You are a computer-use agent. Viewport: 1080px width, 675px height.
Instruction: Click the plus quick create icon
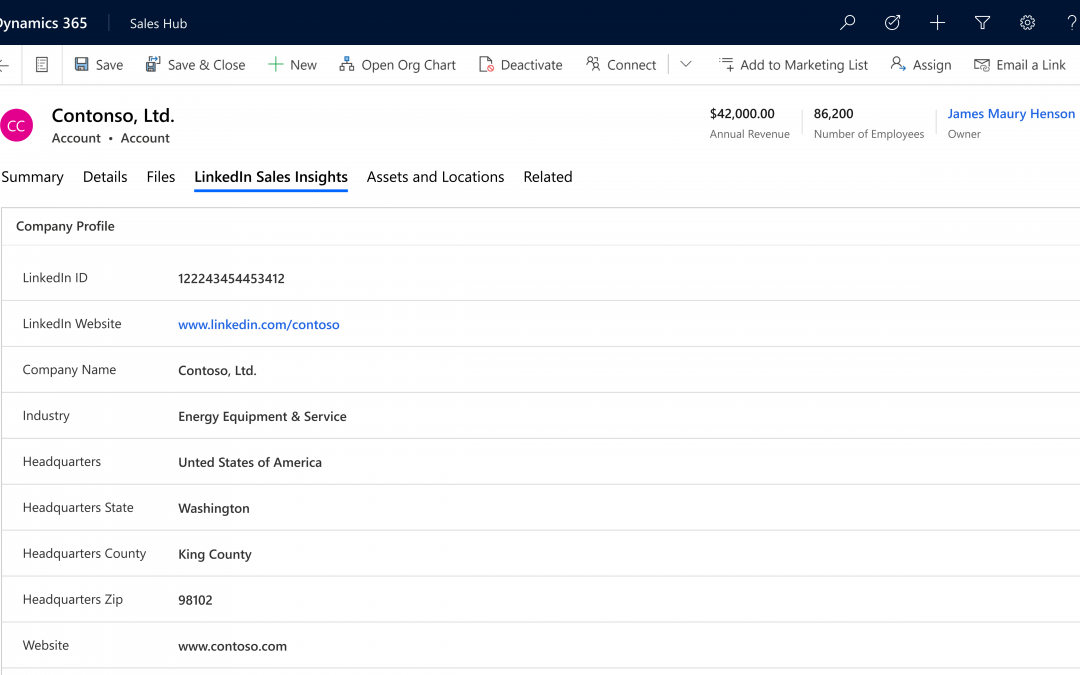pos(937,23)
